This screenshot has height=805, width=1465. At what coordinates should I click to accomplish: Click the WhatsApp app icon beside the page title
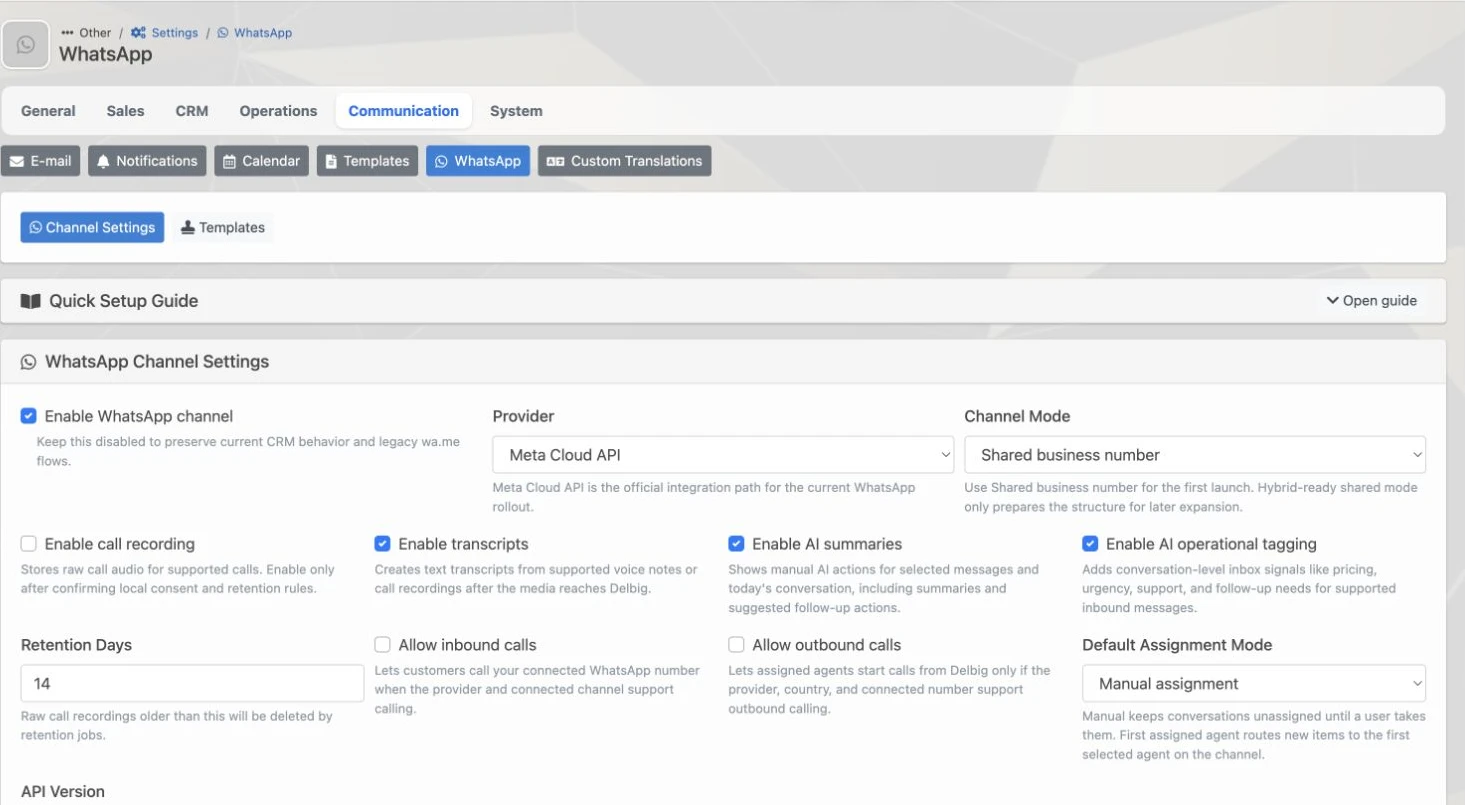pos(26,45)
